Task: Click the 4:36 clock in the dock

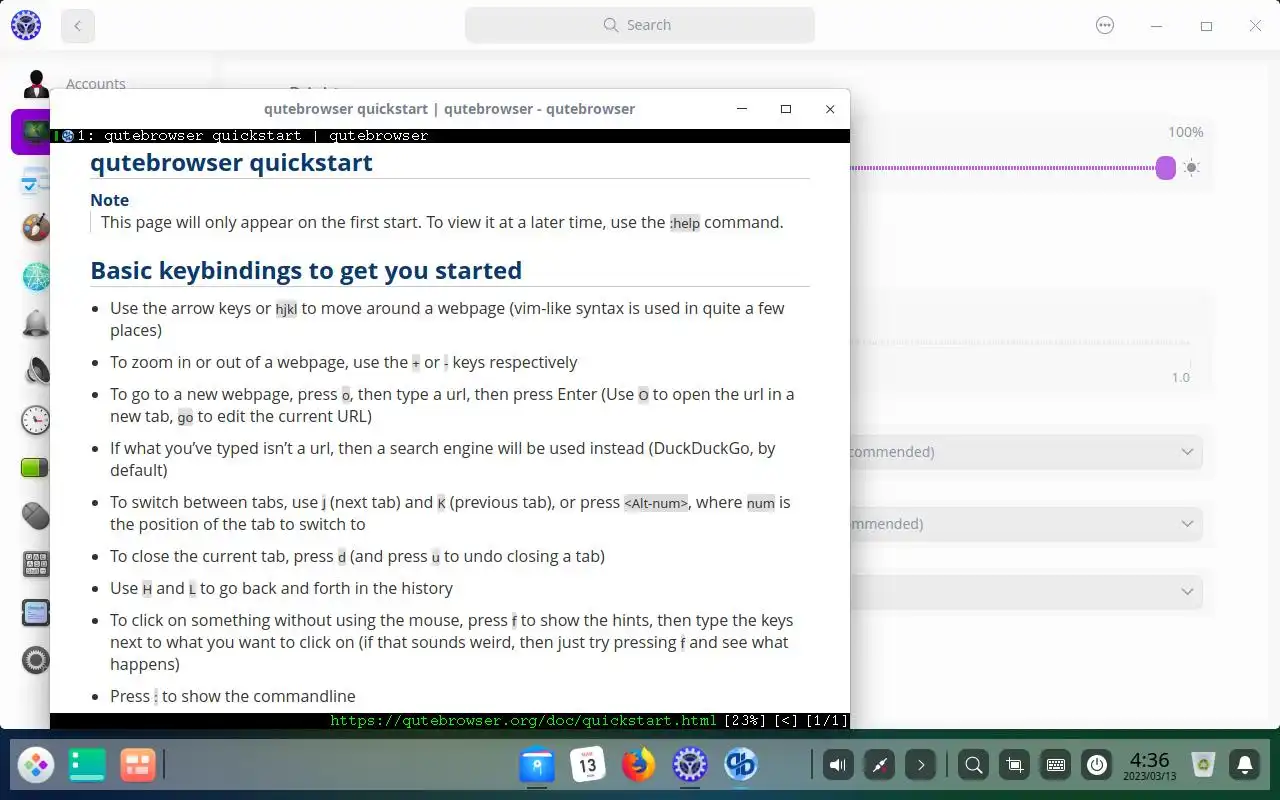Action: [1149, 766]
